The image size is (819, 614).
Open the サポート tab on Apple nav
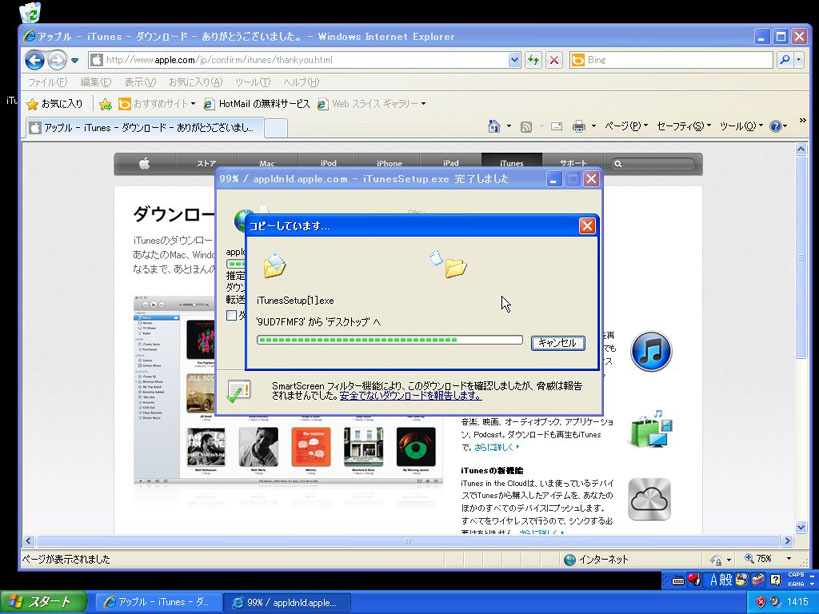pyautogui.click(x=573, y=163)
